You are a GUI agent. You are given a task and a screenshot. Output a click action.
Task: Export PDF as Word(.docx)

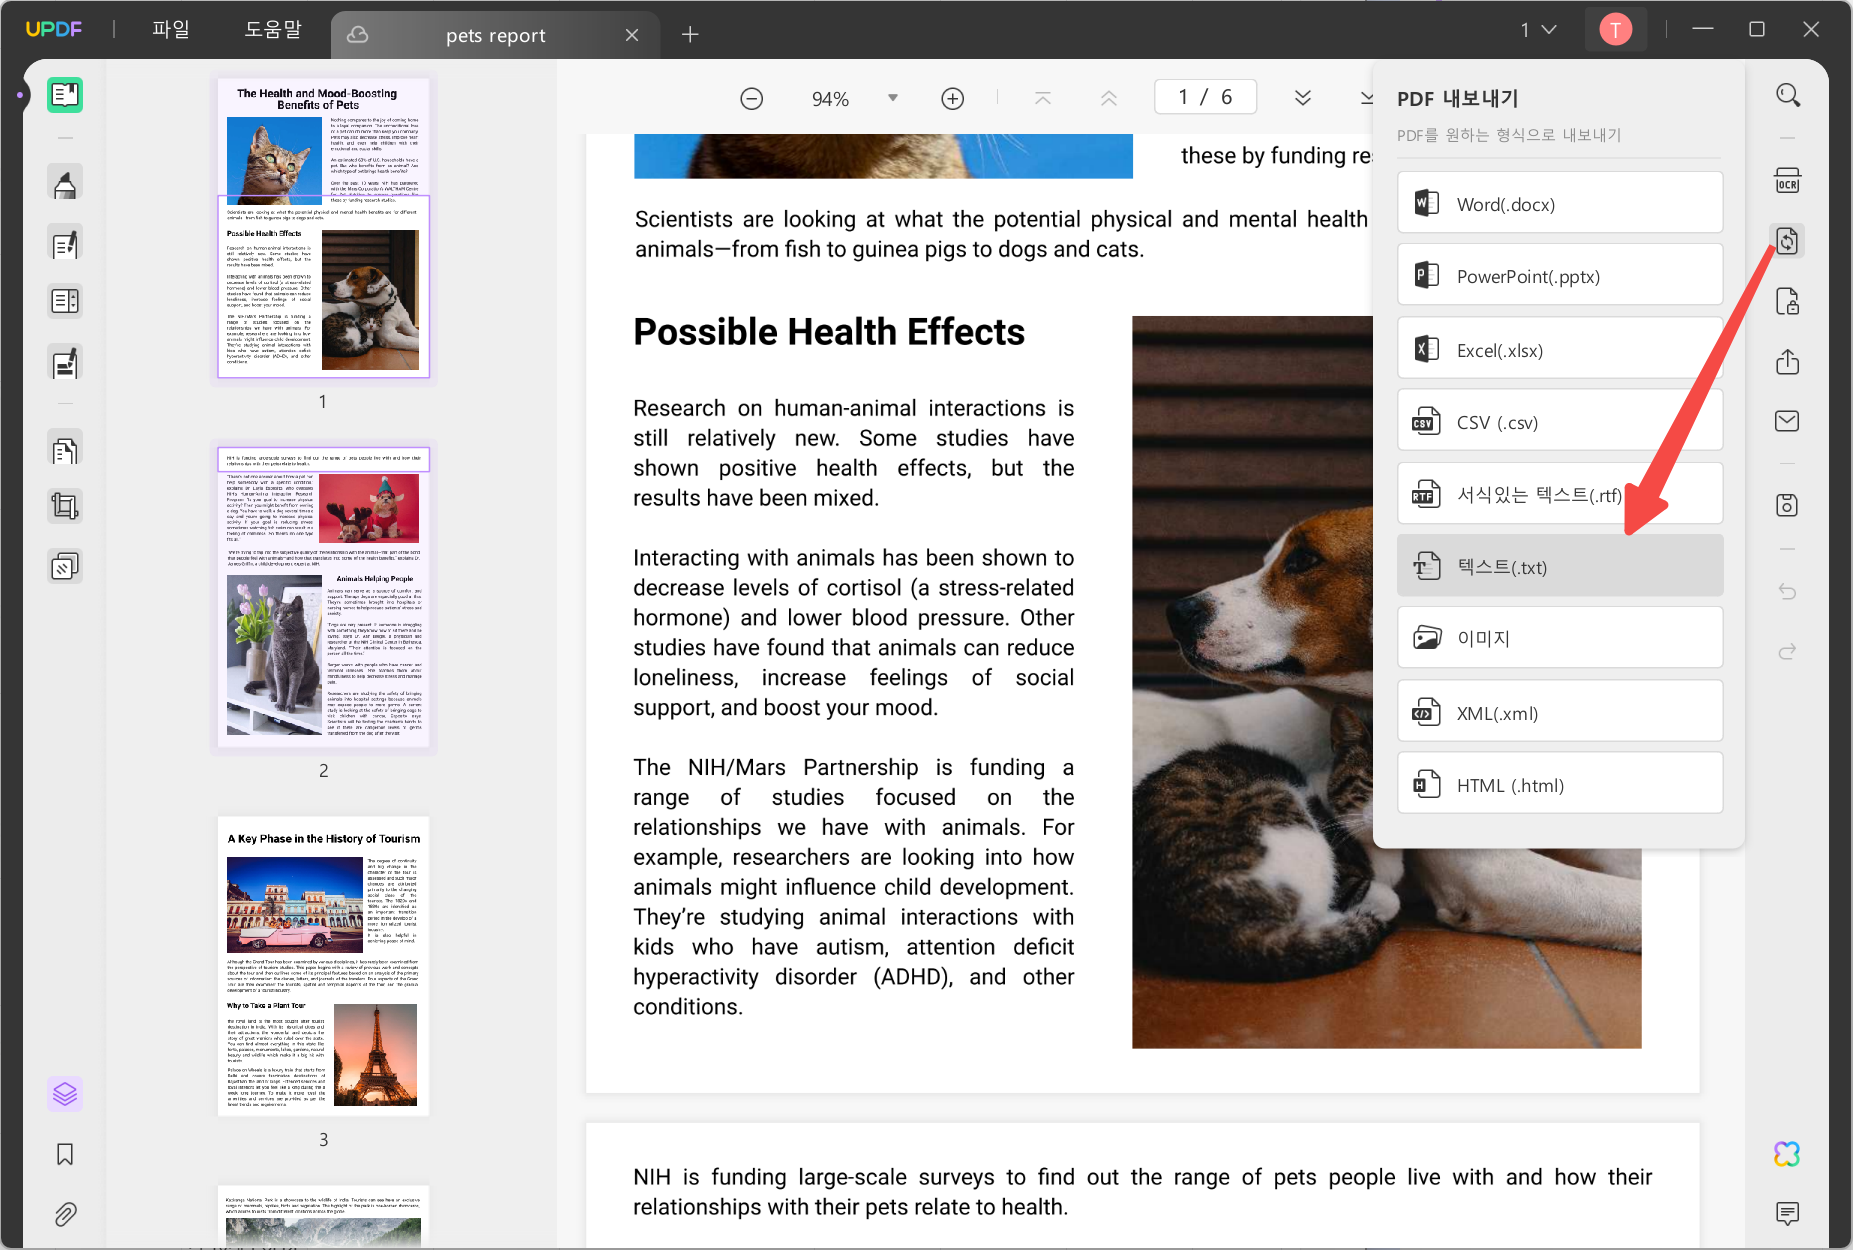(1560, 204)
